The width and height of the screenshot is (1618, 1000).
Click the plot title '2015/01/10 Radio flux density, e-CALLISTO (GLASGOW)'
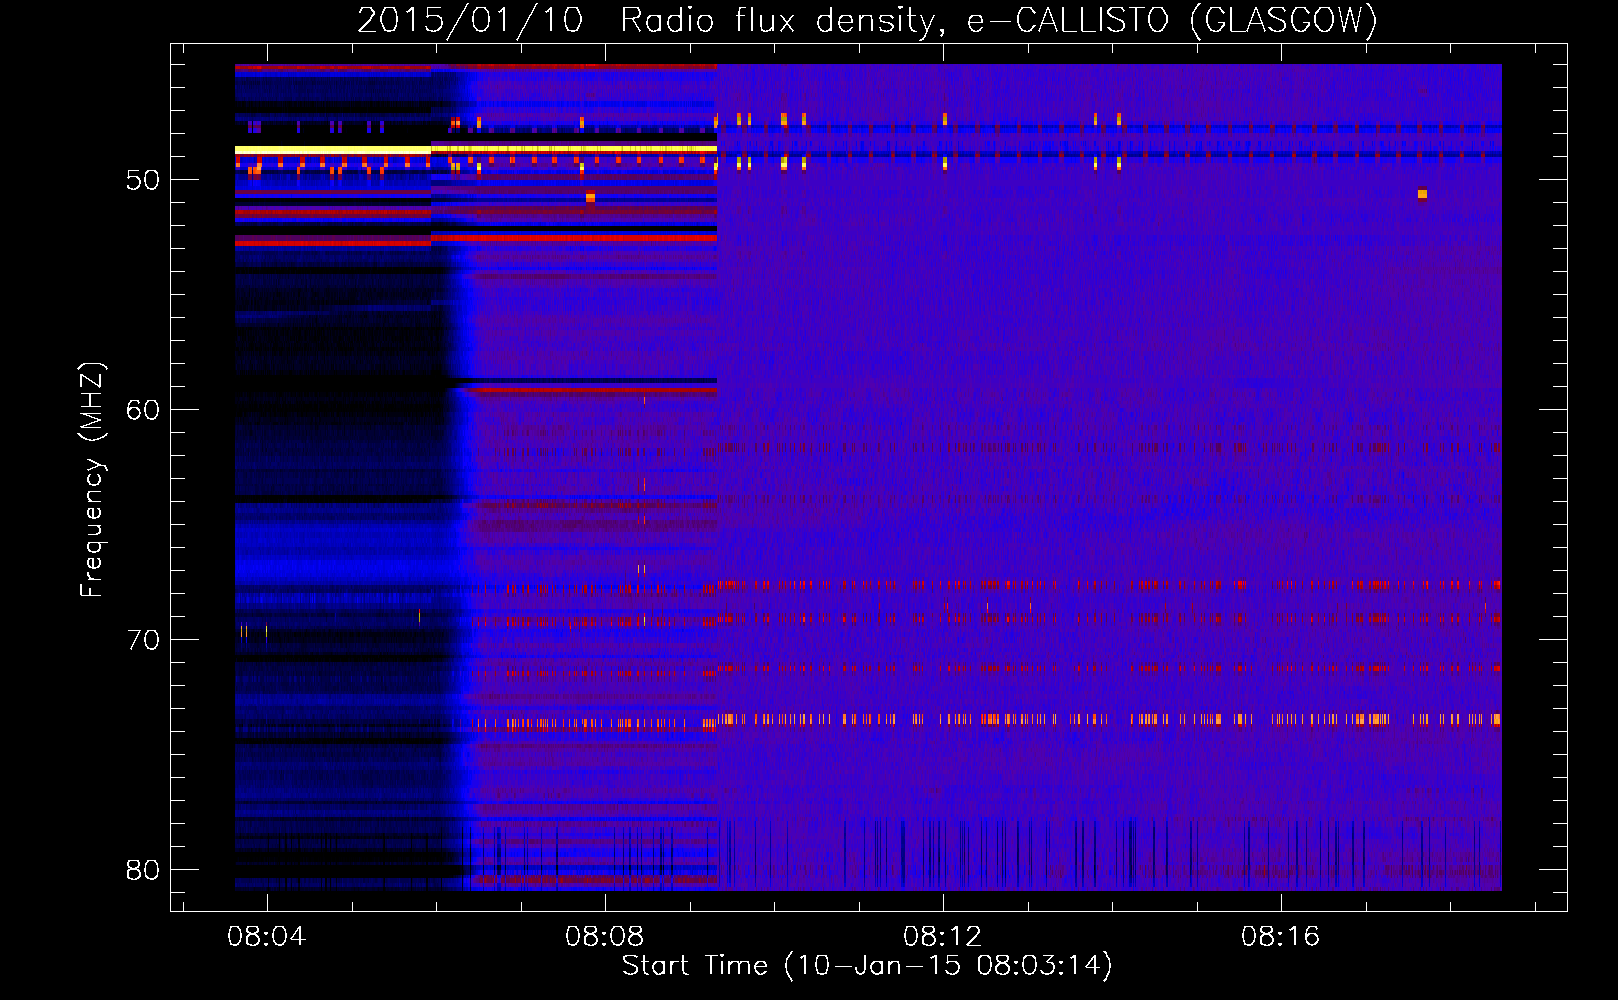pos(867,20)
